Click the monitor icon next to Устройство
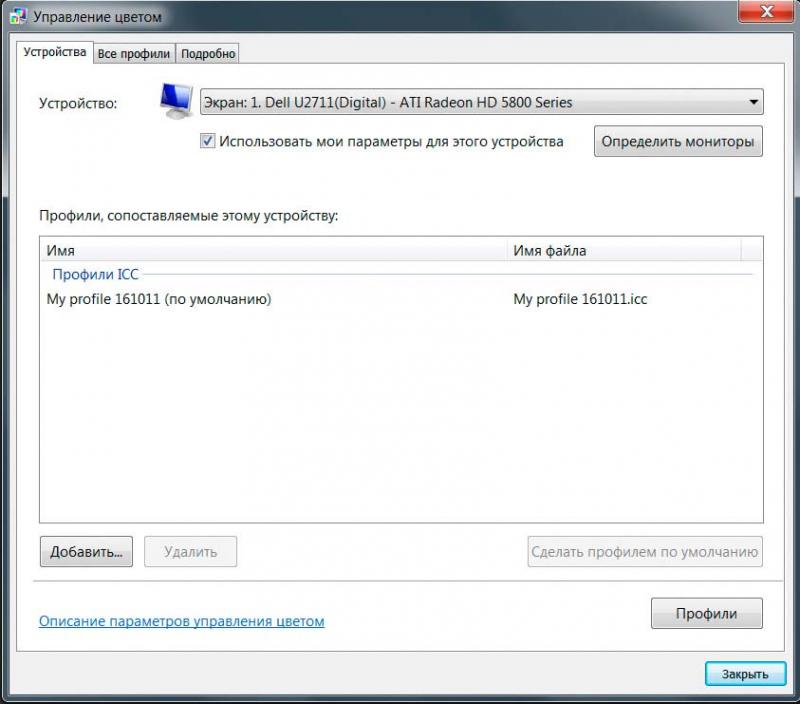 (x=176, y=100)
